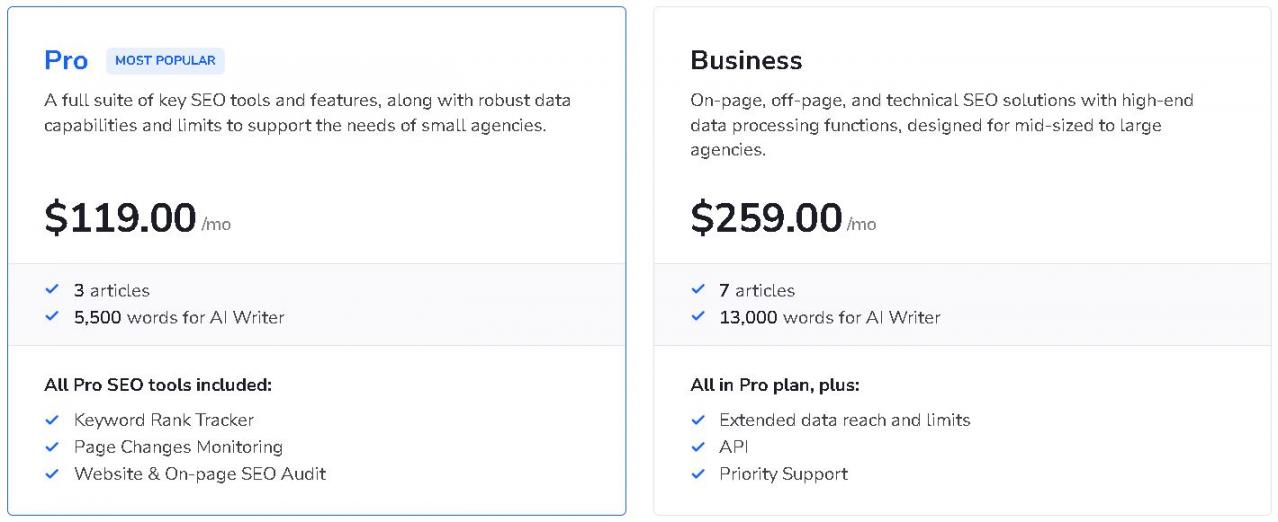Click Keyword Rank Tracker feature text
This screenshot has width=1278, height=522.
(164, 420)
